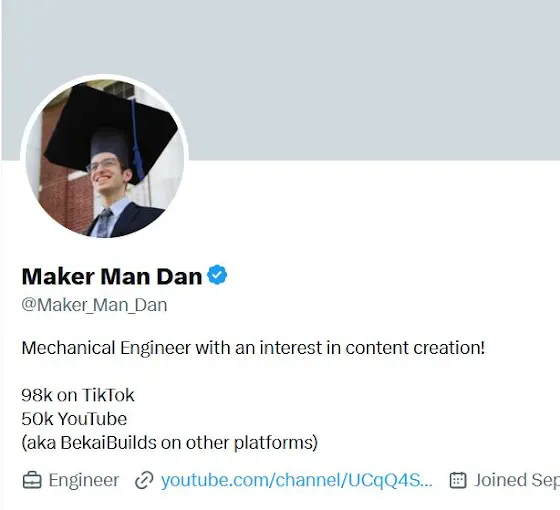Click the Mechanical Engineer bio sentence

253,348
